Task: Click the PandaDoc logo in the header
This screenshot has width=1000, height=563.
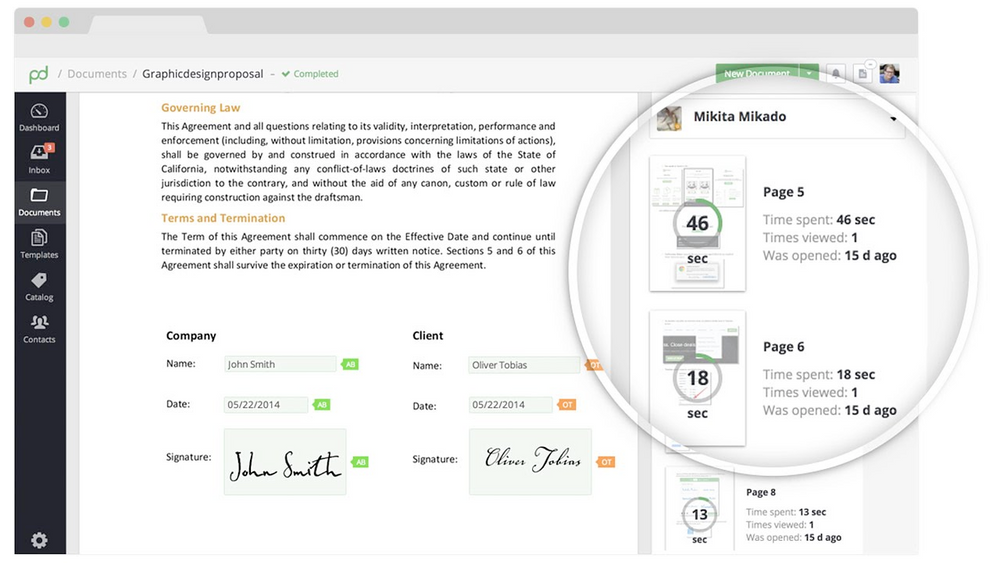Action: pyautogui.click(x=39, y=74)
